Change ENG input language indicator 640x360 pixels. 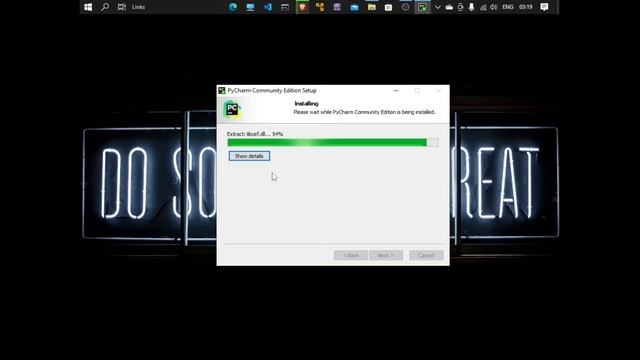508,7
